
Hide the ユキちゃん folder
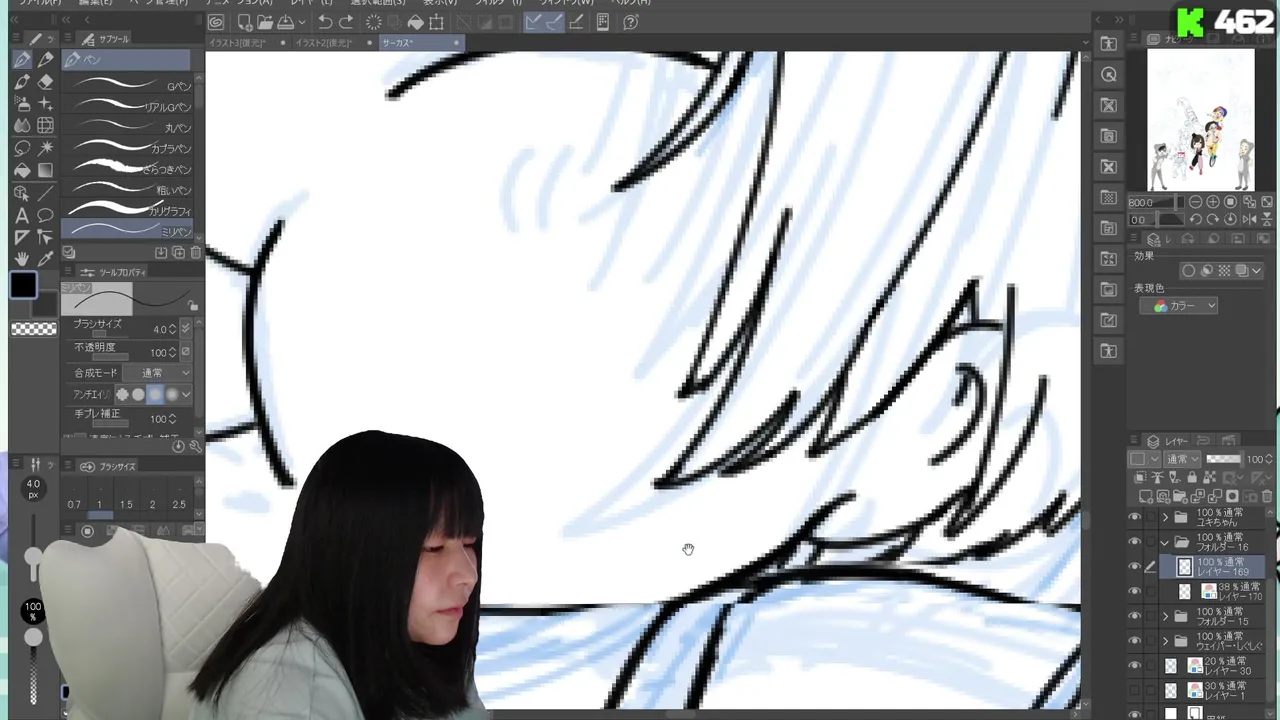[x=1134, y=517]
